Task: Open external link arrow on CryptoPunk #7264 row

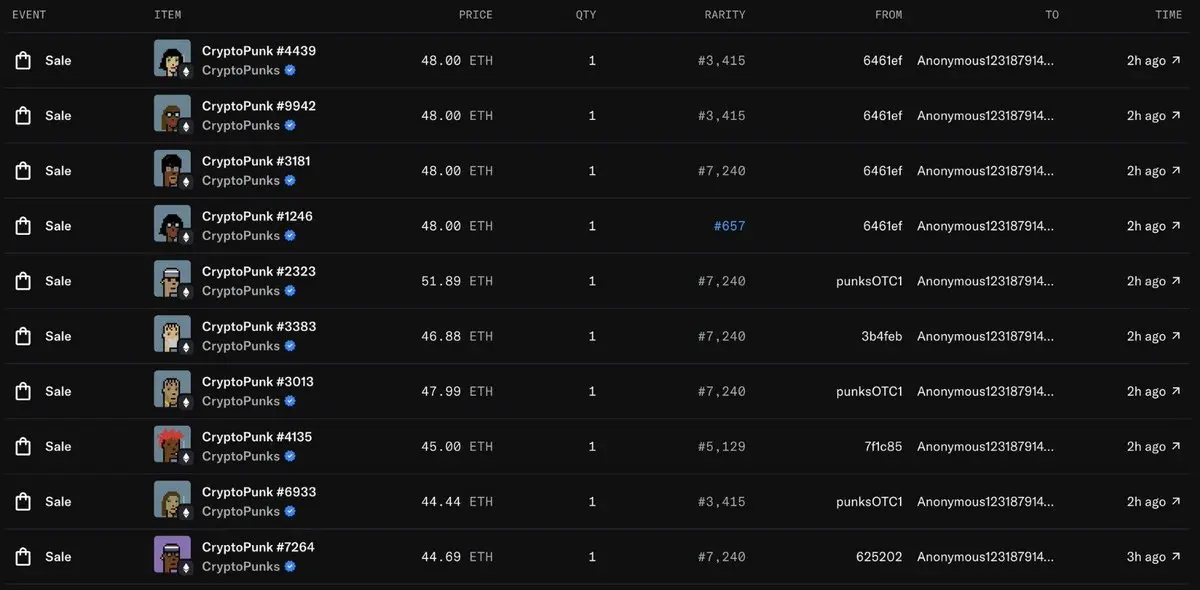Action: (1176, 557)
